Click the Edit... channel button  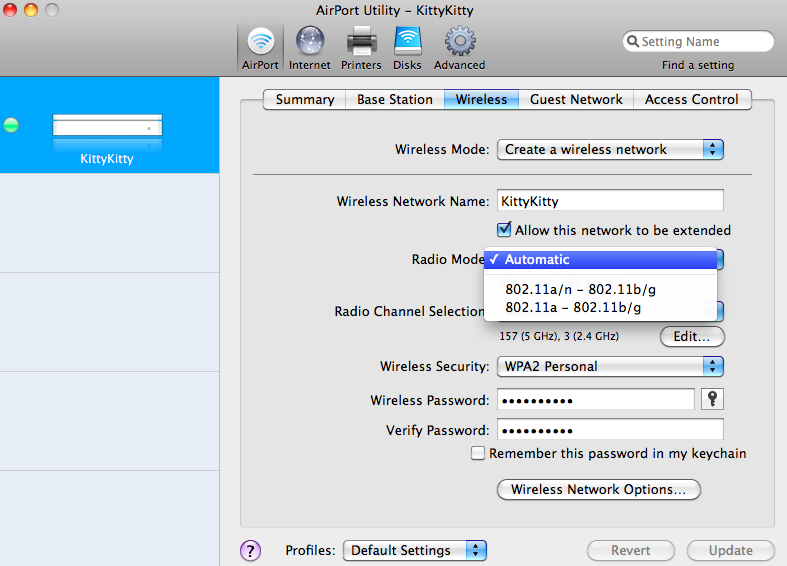692,336
